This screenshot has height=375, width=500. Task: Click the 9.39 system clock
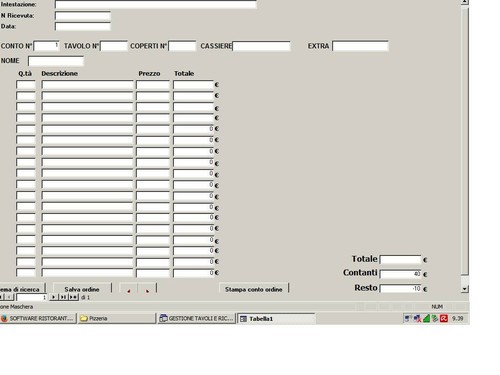pyautogui.click(x=458, y=319)
